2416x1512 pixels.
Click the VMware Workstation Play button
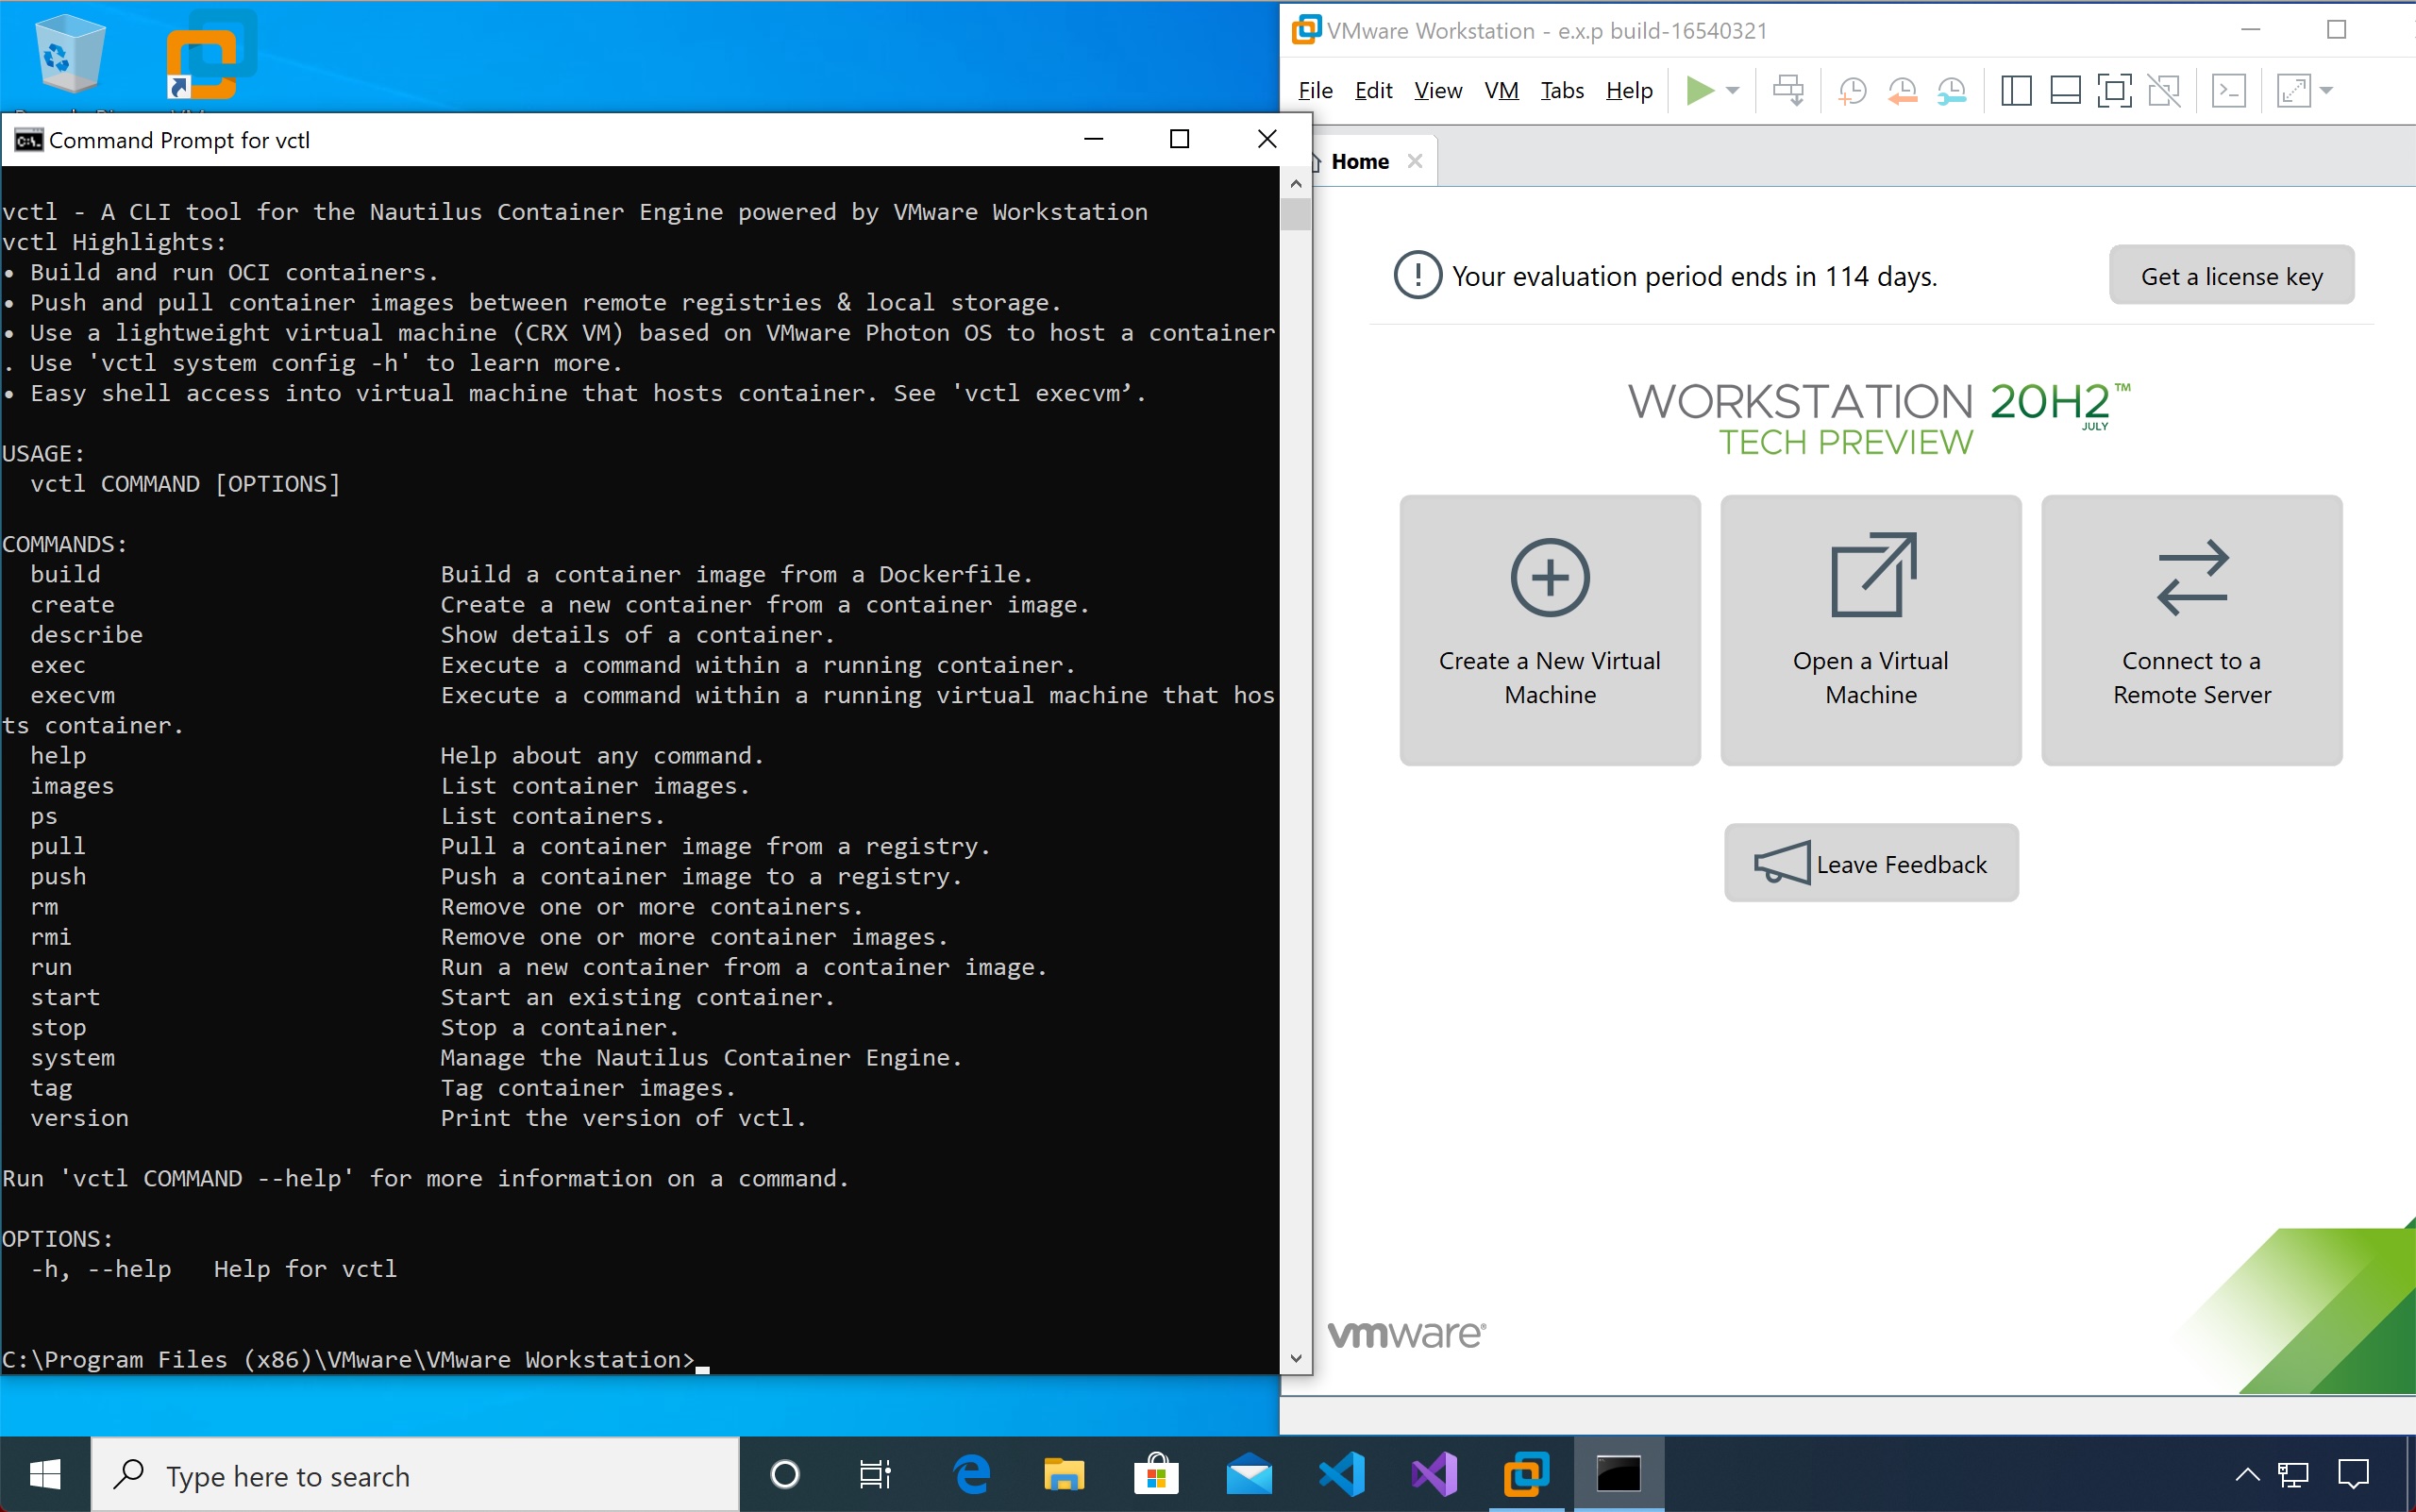pos(1697,89)
